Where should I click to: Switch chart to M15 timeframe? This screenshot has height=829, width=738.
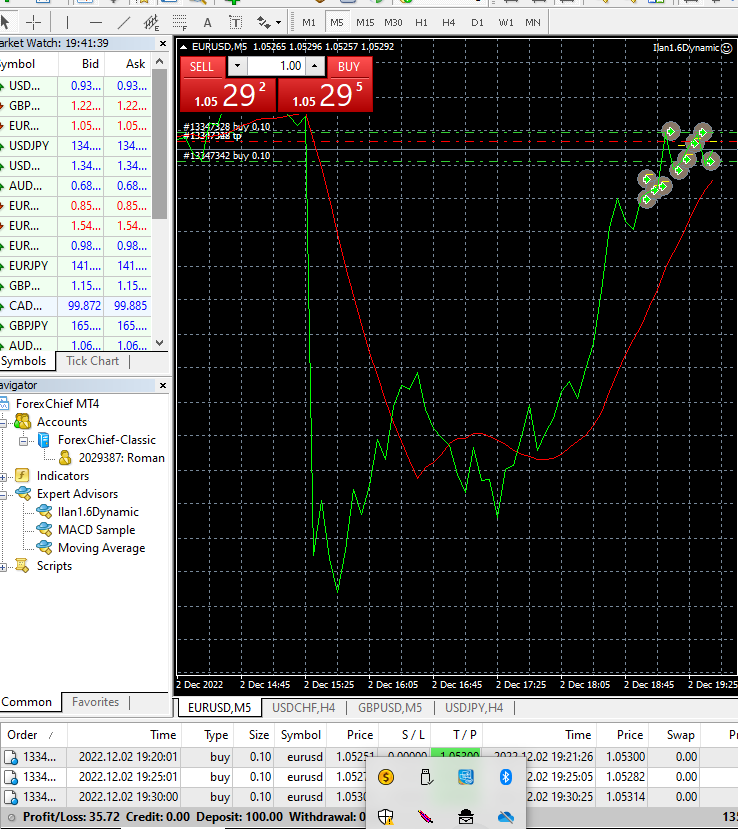[x=365, y=22]
